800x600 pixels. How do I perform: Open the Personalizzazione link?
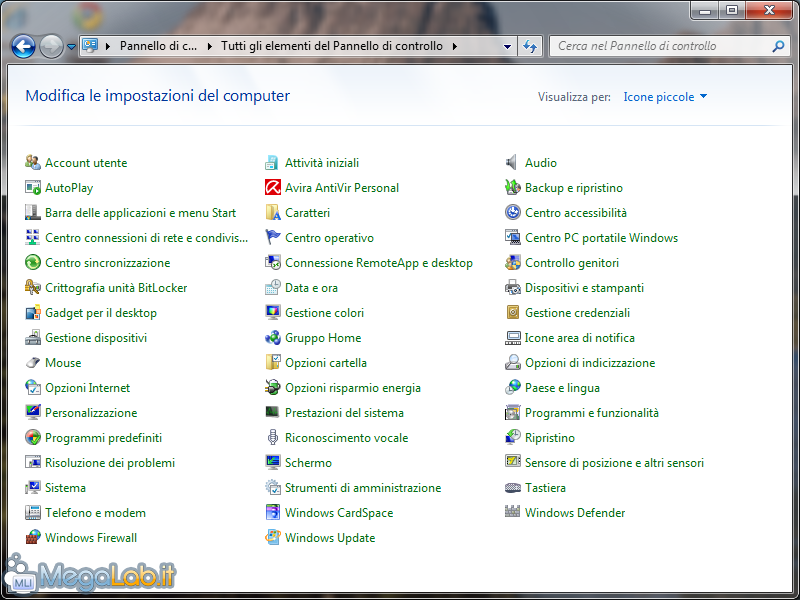[91, 413]
